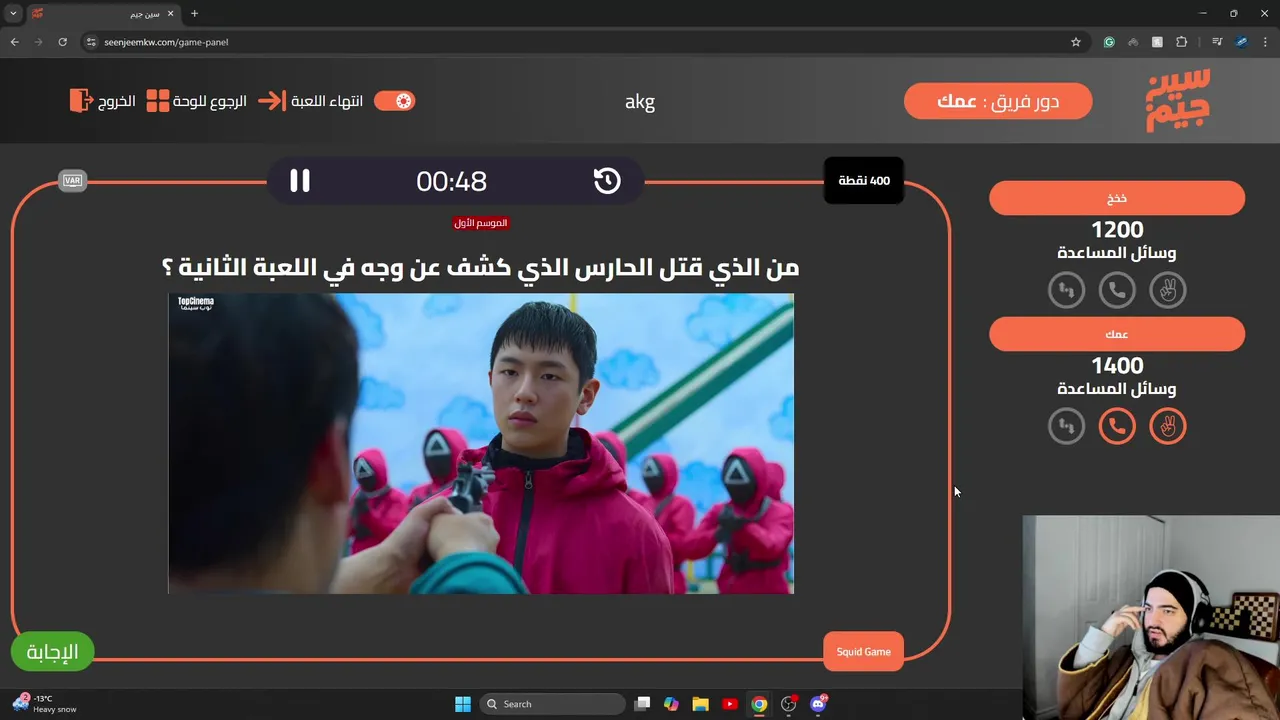Open File Explorer from the taskbar
This screenshot has height=720, width=1280.
tap(700, 704)
